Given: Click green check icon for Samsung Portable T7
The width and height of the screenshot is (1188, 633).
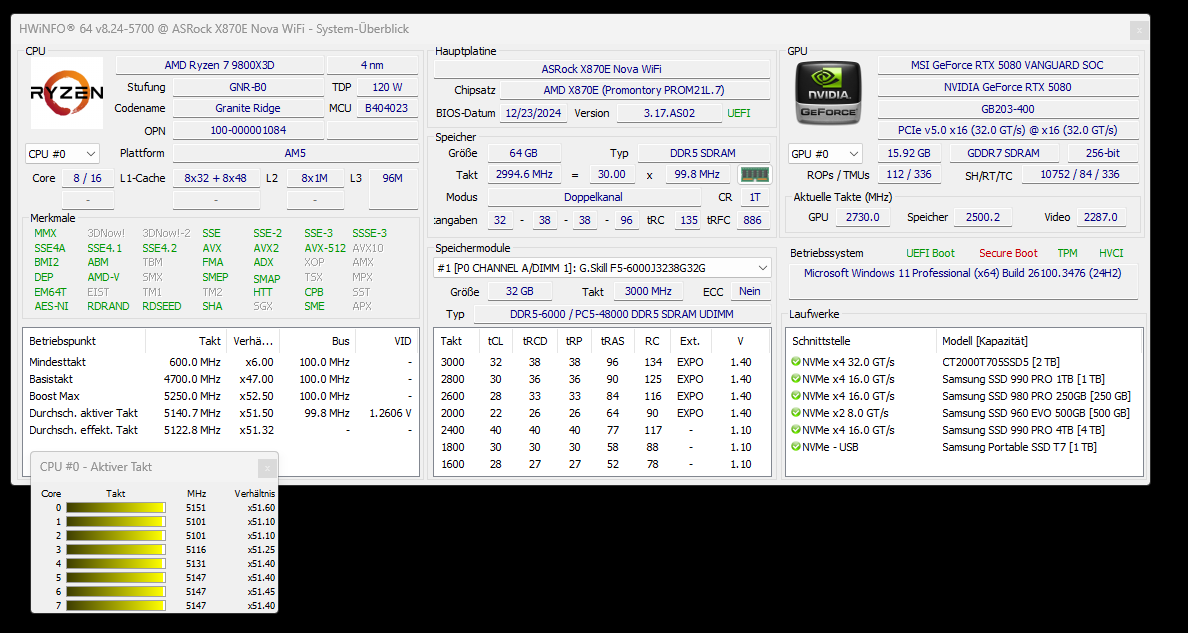Looking at the screenshot, I should [x=796, y=447].
